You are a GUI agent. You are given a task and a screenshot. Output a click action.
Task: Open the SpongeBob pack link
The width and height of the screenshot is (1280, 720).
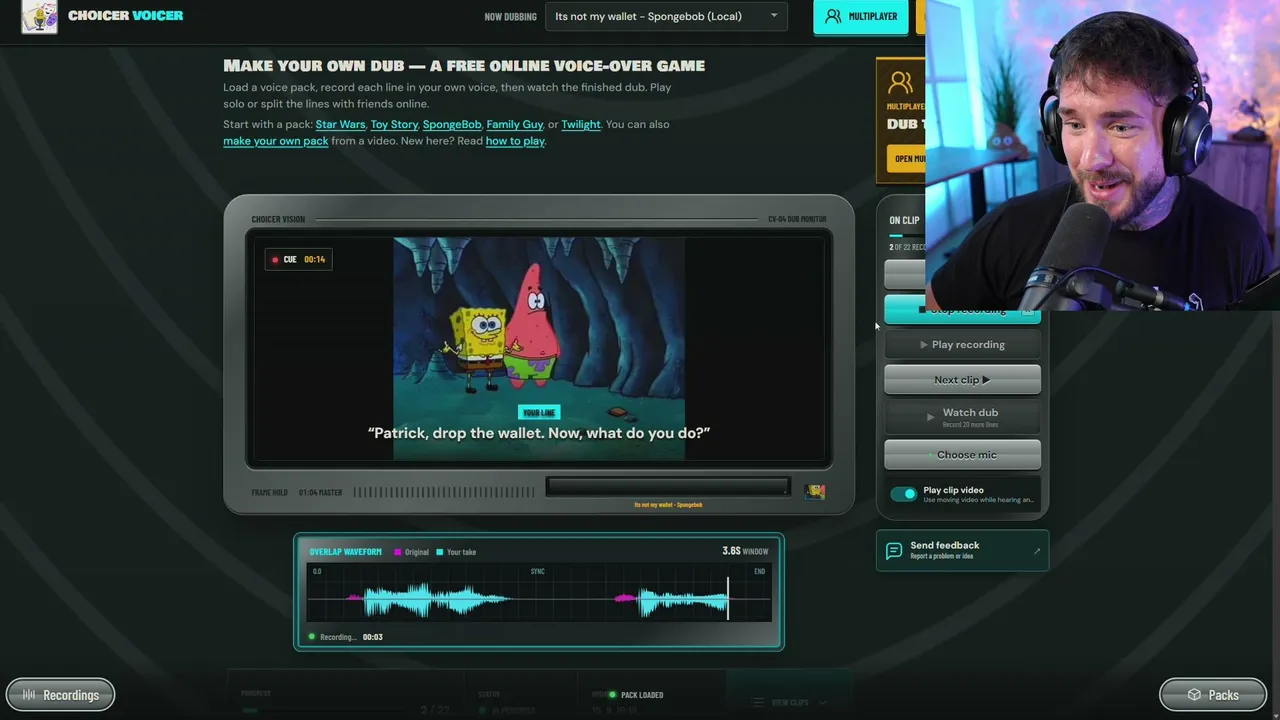452,125
